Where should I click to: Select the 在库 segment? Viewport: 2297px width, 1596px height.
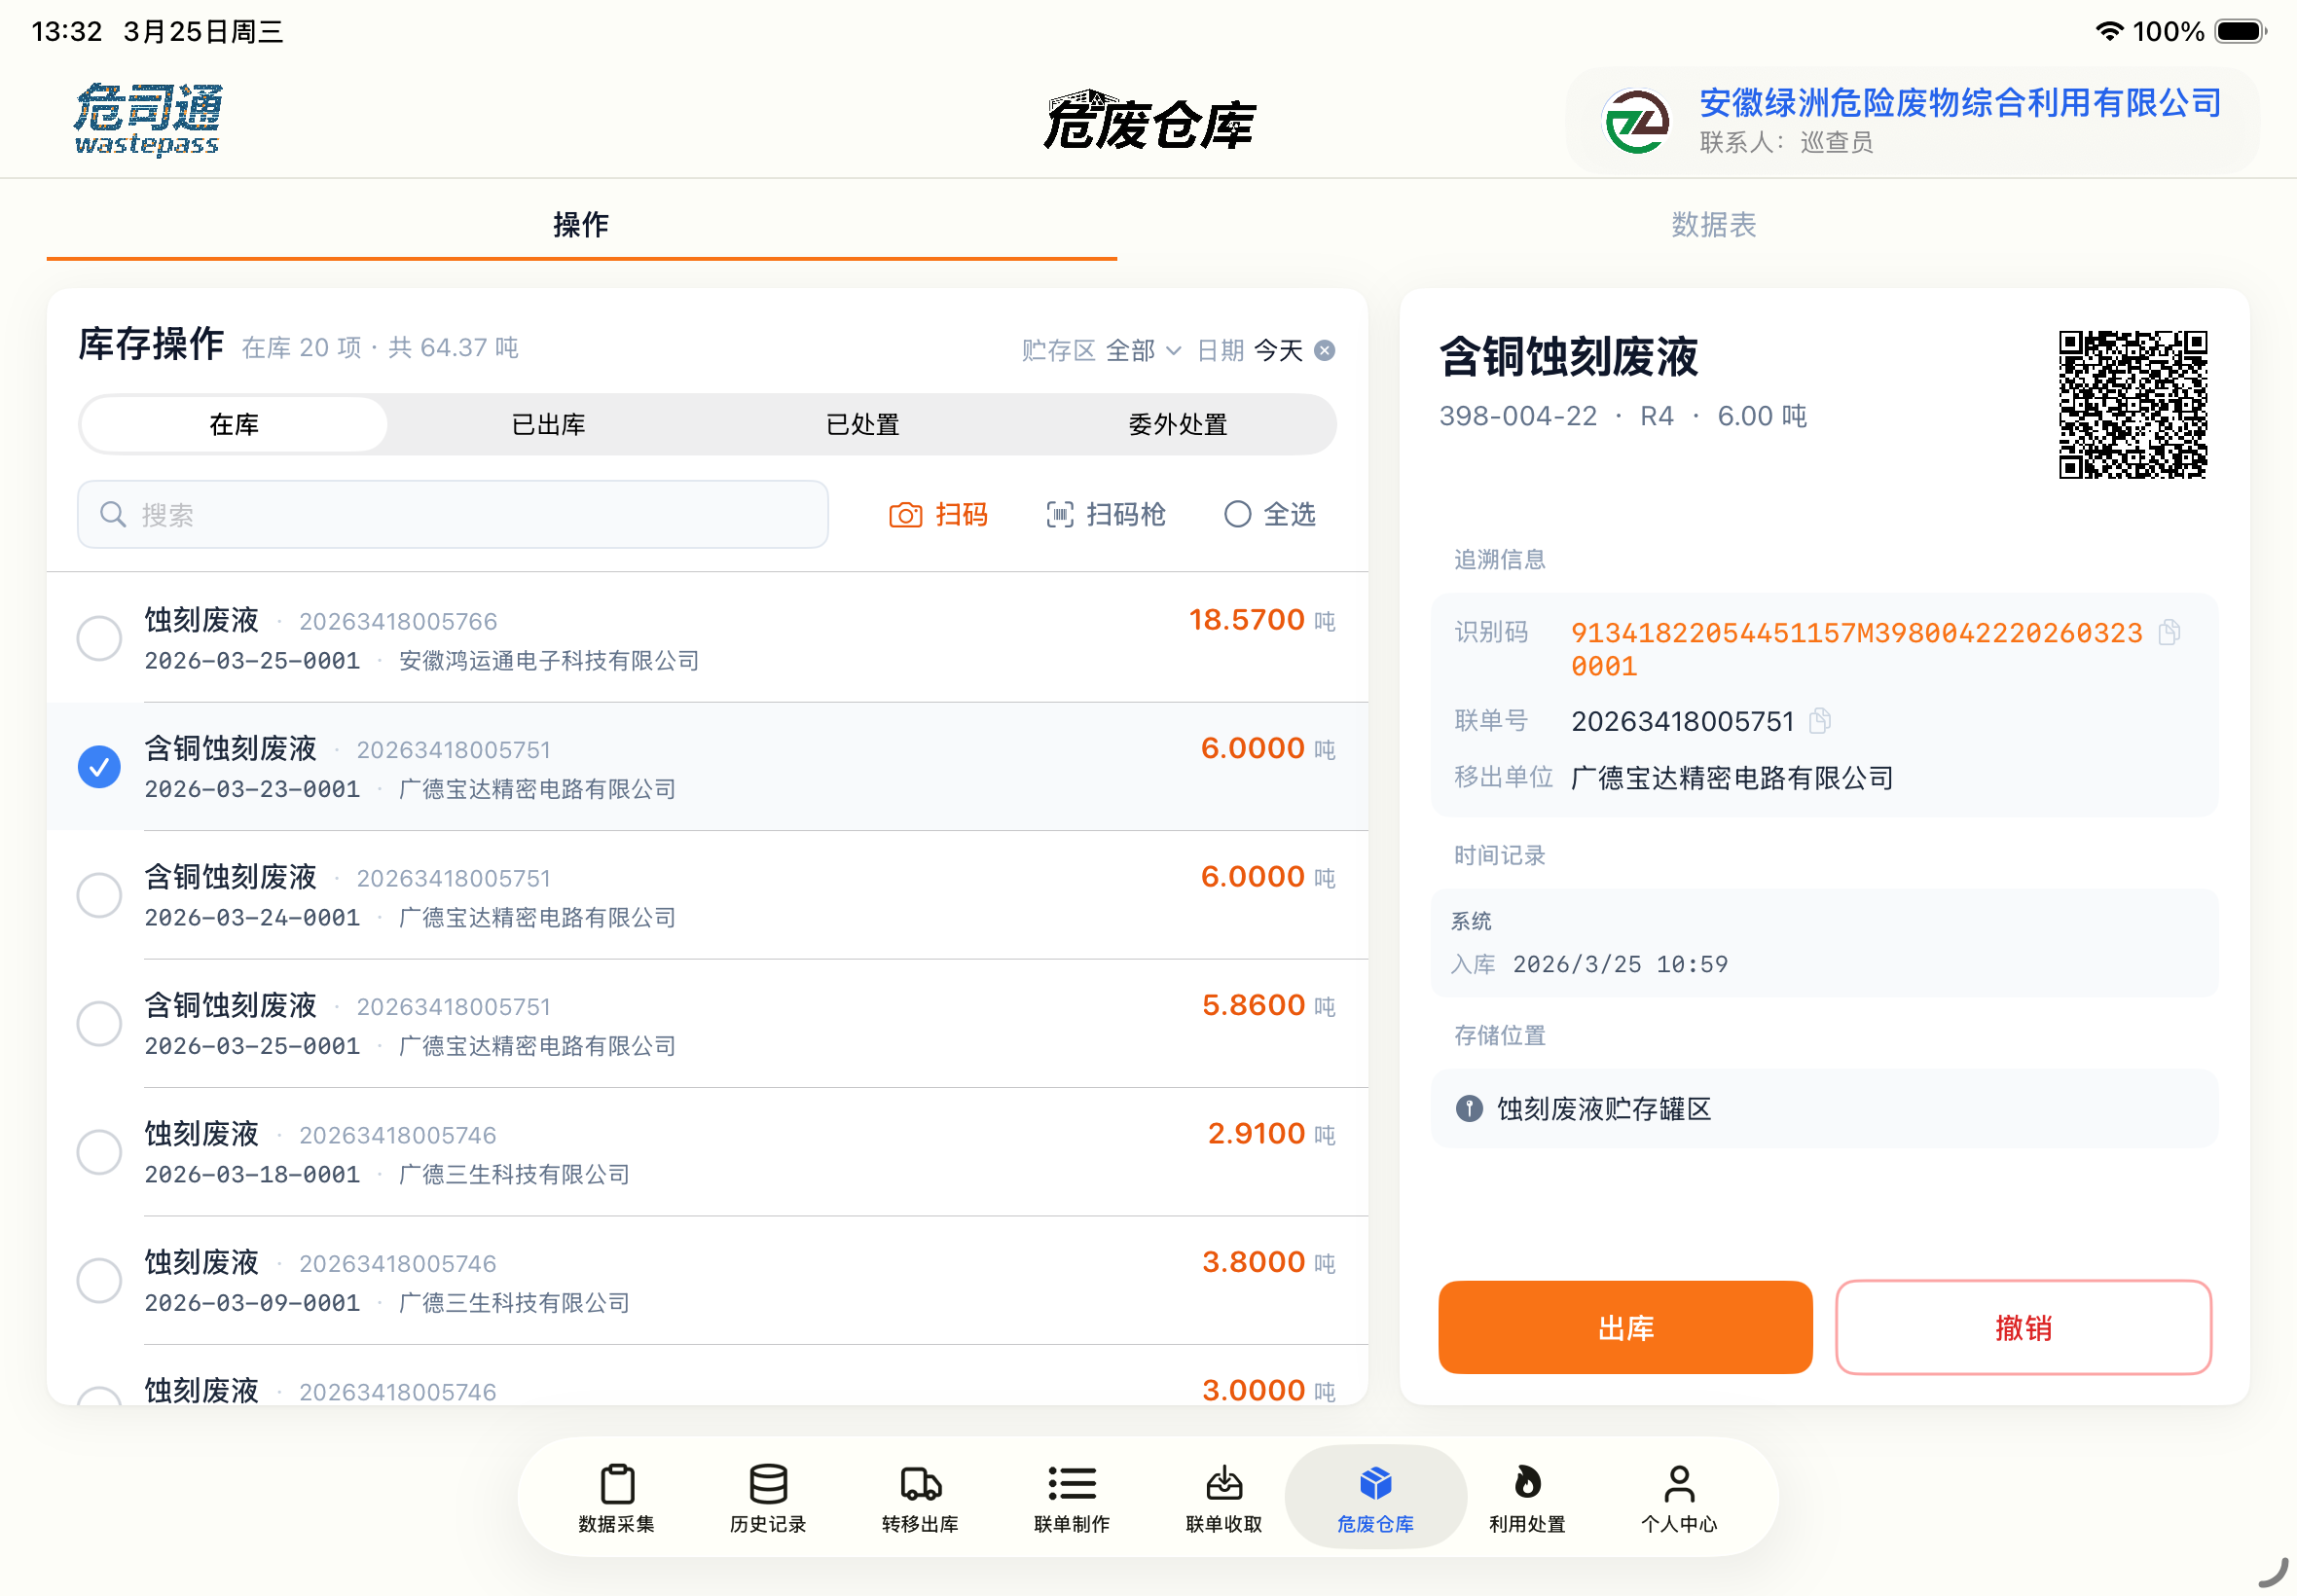click(234, 425)
